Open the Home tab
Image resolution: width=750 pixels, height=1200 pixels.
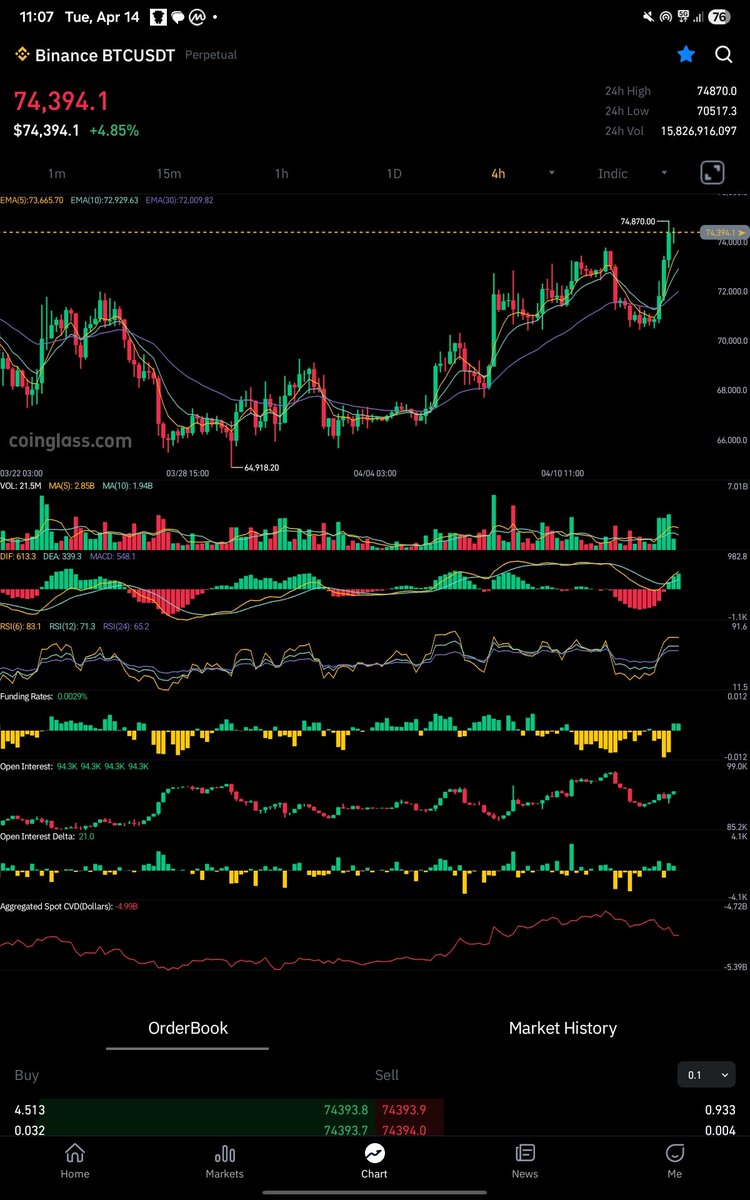[x=75, y=1161]
